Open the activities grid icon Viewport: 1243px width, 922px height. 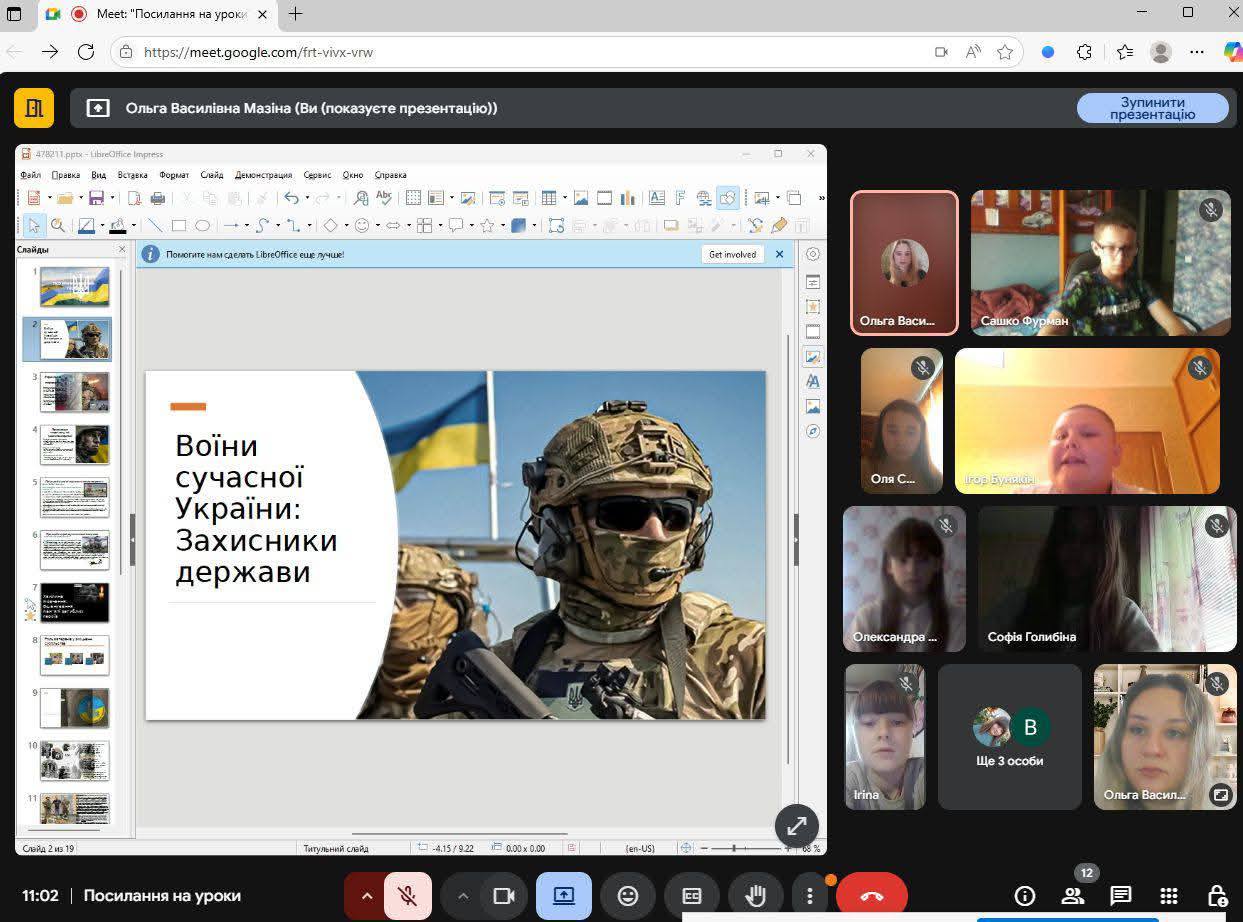(1168, 896)
